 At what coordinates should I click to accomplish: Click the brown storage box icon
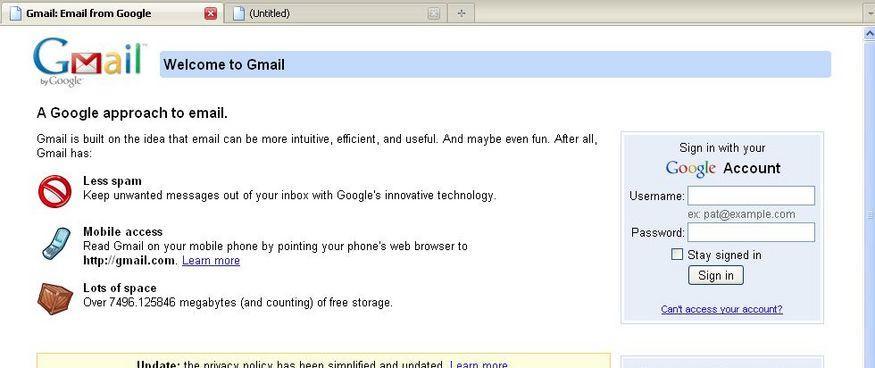55,299
